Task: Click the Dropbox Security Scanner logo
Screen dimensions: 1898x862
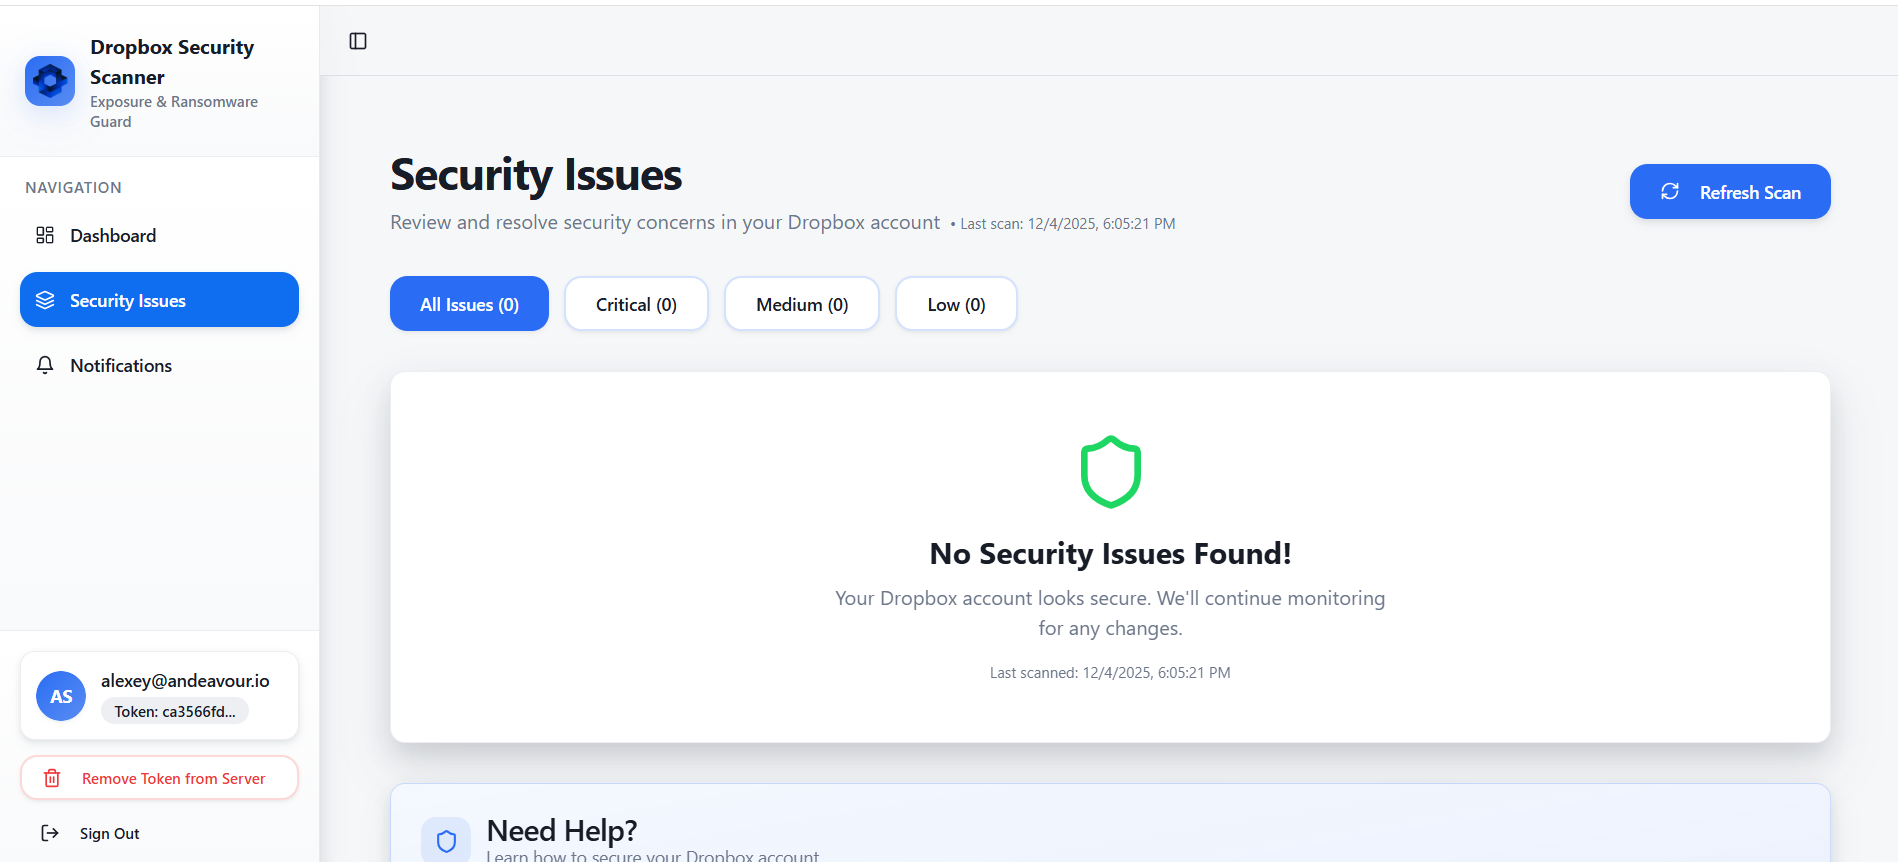Action: [x=50, y=81]
